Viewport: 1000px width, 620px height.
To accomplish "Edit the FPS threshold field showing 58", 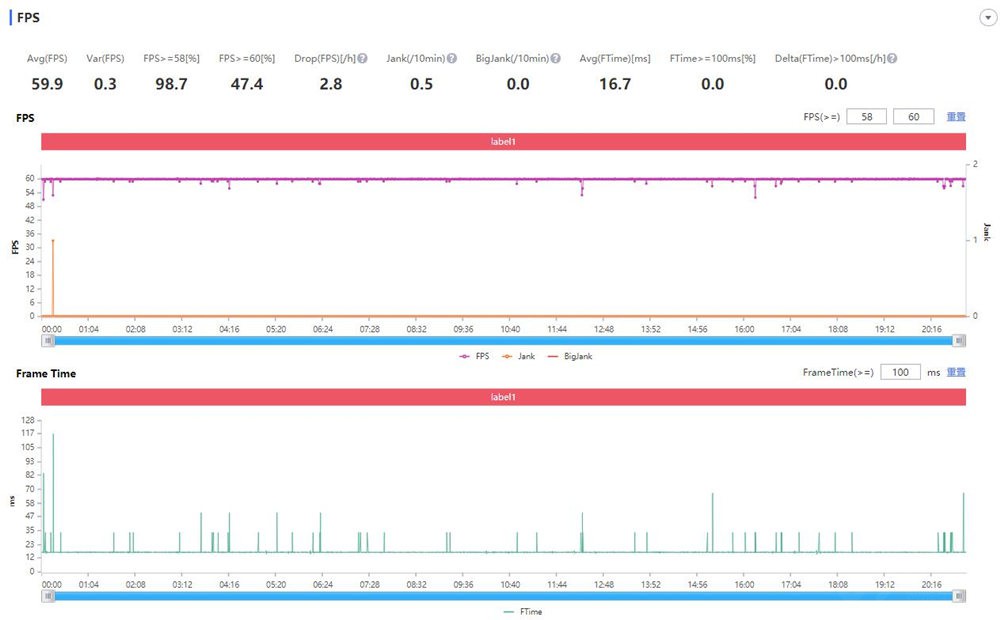I will pyautogui.click(x=866, y=117).
